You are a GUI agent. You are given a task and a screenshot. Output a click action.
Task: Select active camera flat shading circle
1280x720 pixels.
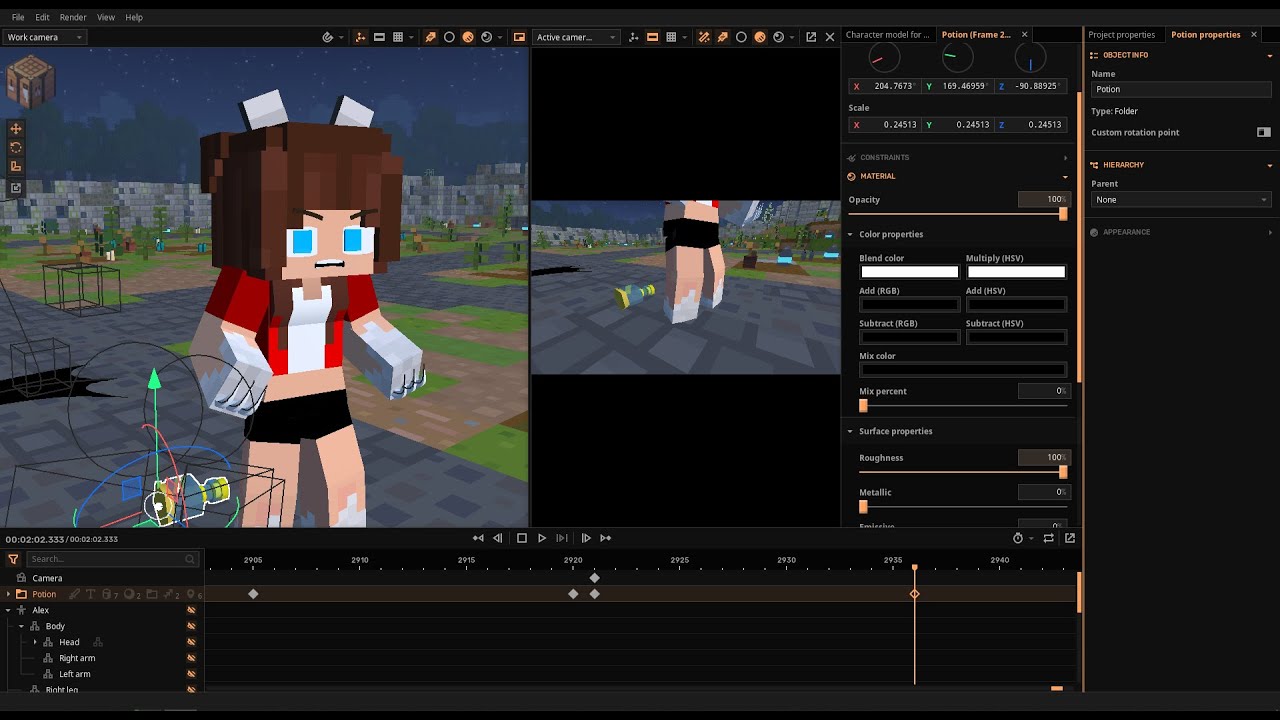point(741,37)
